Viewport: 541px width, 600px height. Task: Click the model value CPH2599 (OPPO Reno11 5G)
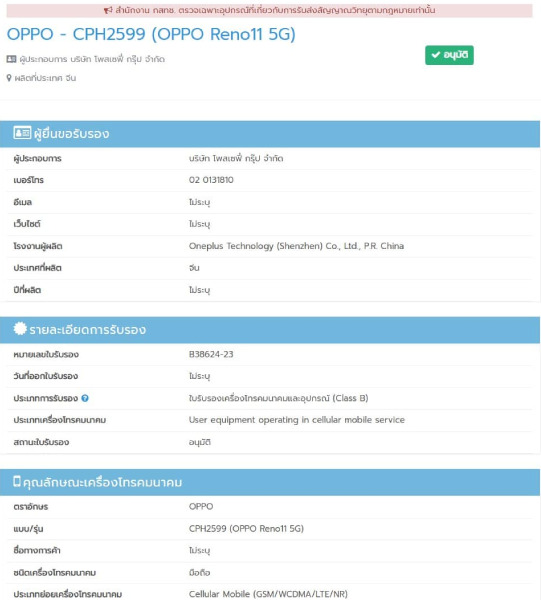(x=246, y=529)
